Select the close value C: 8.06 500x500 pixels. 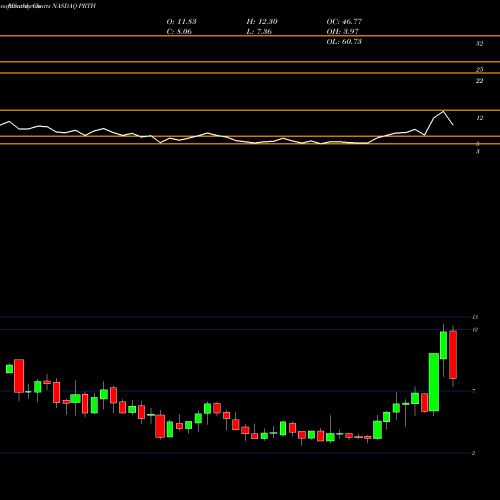click(179, 32)
